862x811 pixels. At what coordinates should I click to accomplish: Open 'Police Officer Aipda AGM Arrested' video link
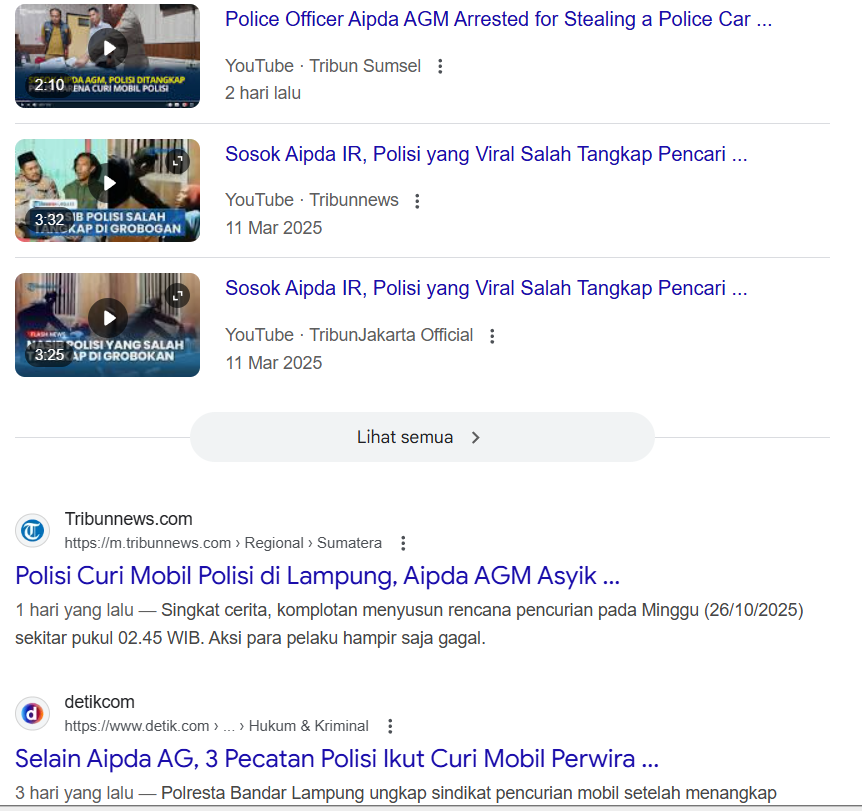tap(498, 19)
